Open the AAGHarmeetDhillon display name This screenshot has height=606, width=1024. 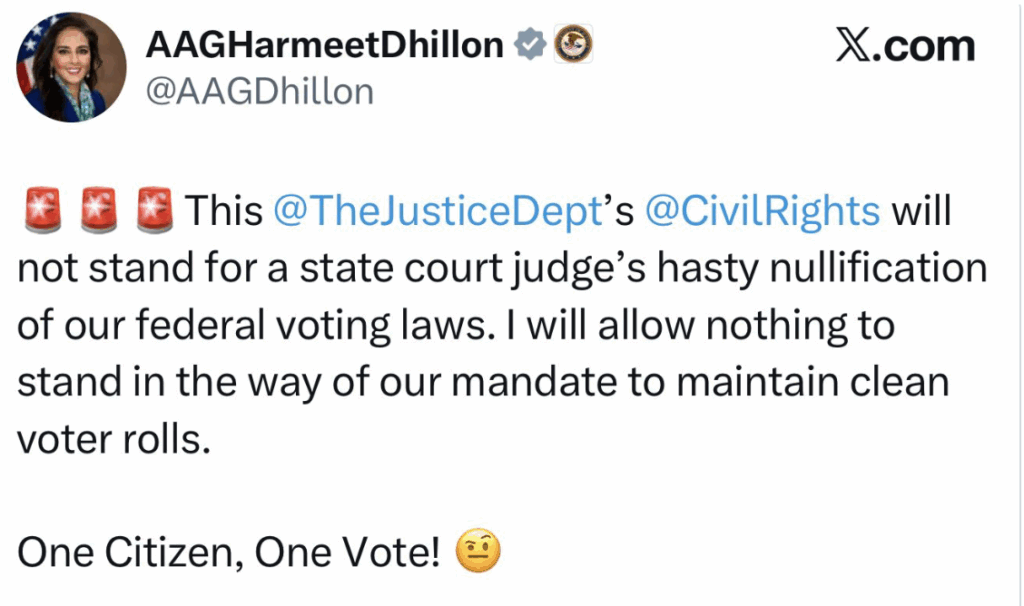(327, 45)
